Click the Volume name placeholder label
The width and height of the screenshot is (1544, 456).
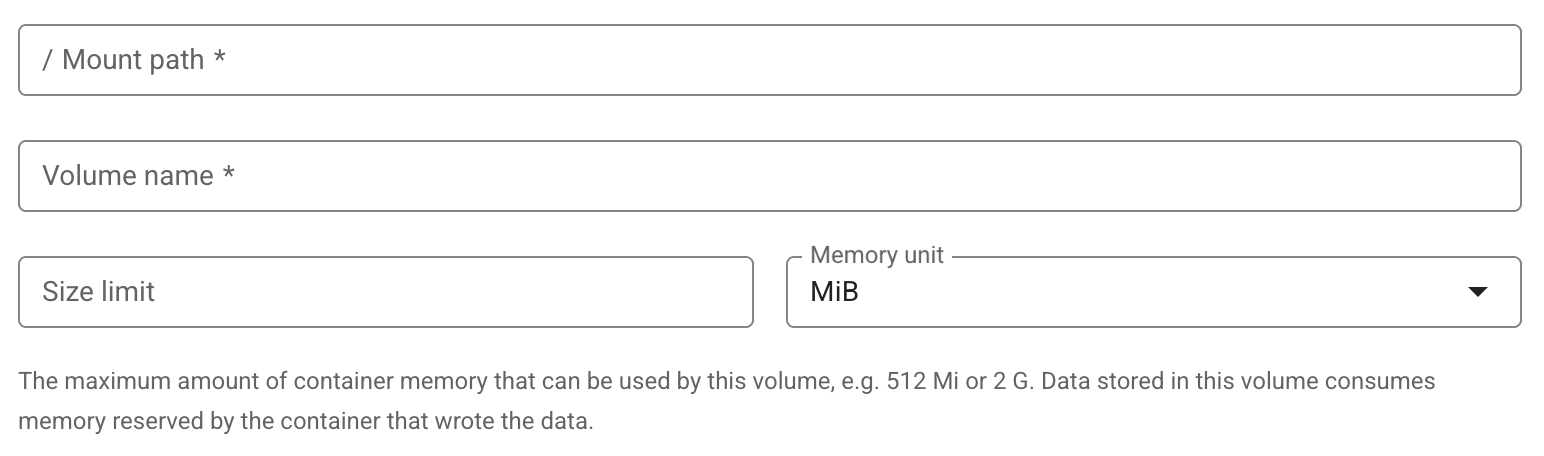click(x=128, y=176)
